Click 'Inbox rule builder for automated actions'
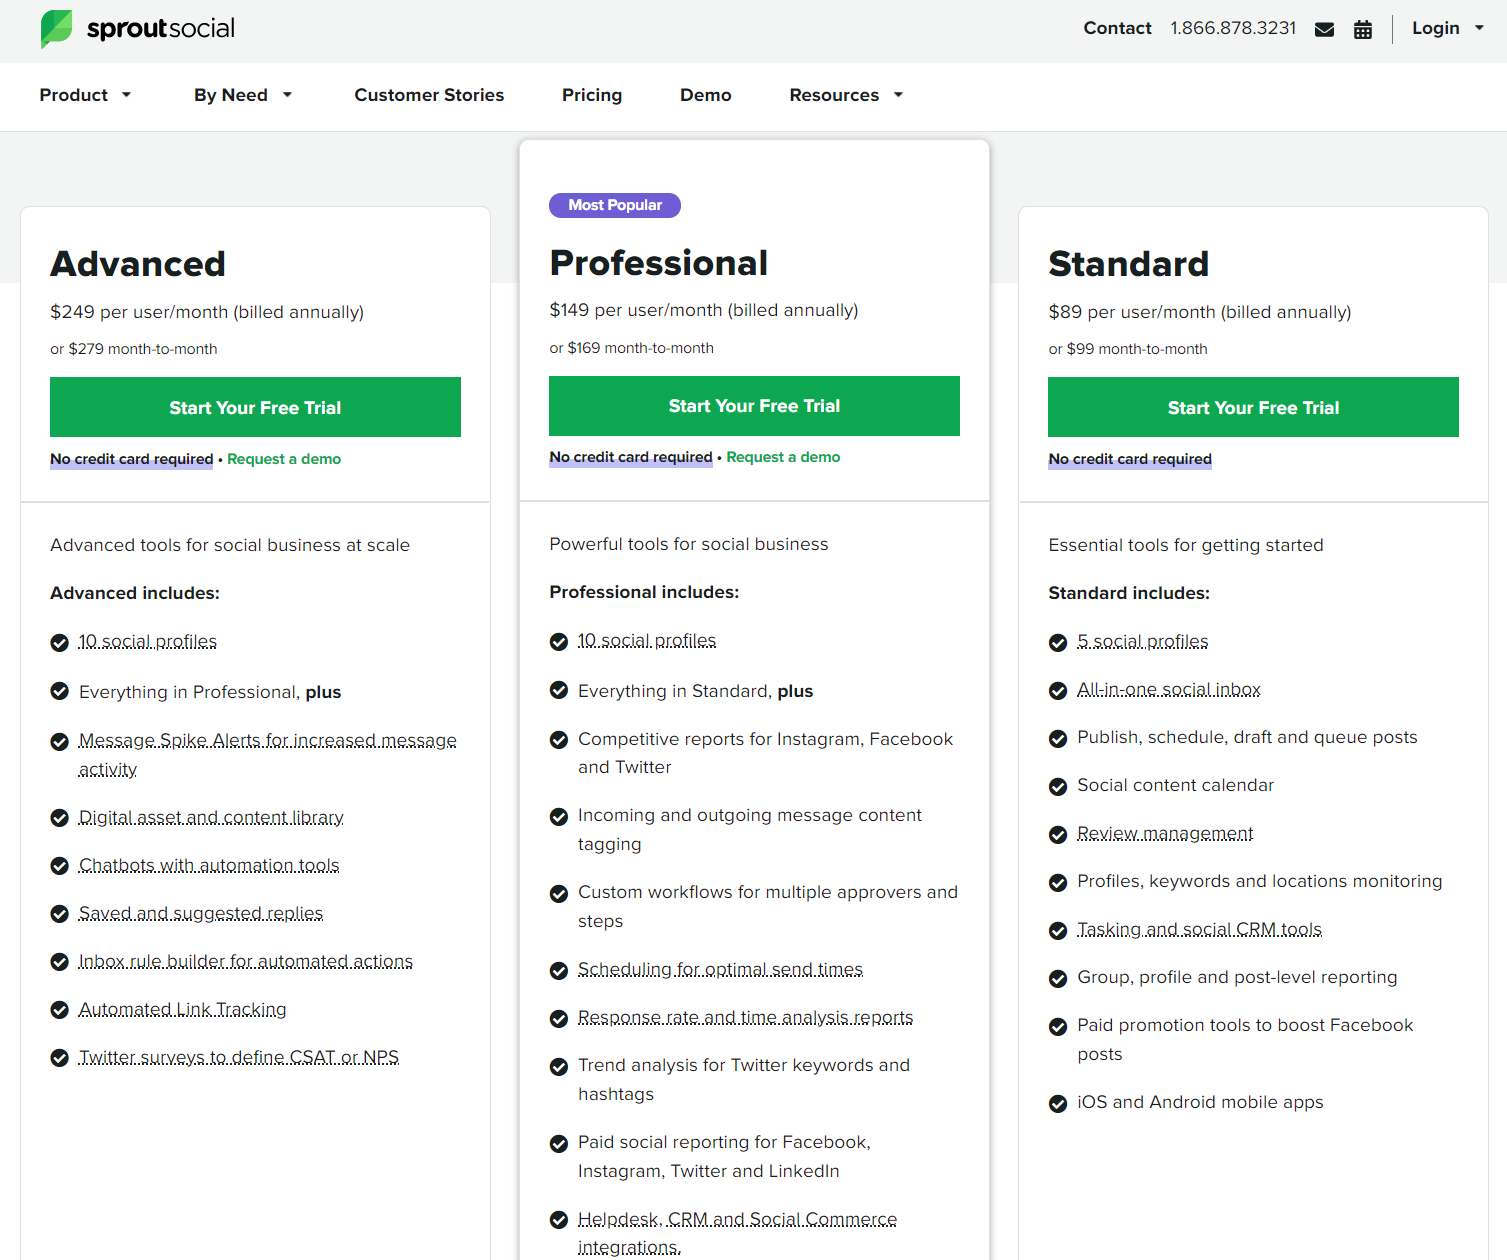Image resolution: width=1507 pixels, height=1260 pixels. pos(246,961)
